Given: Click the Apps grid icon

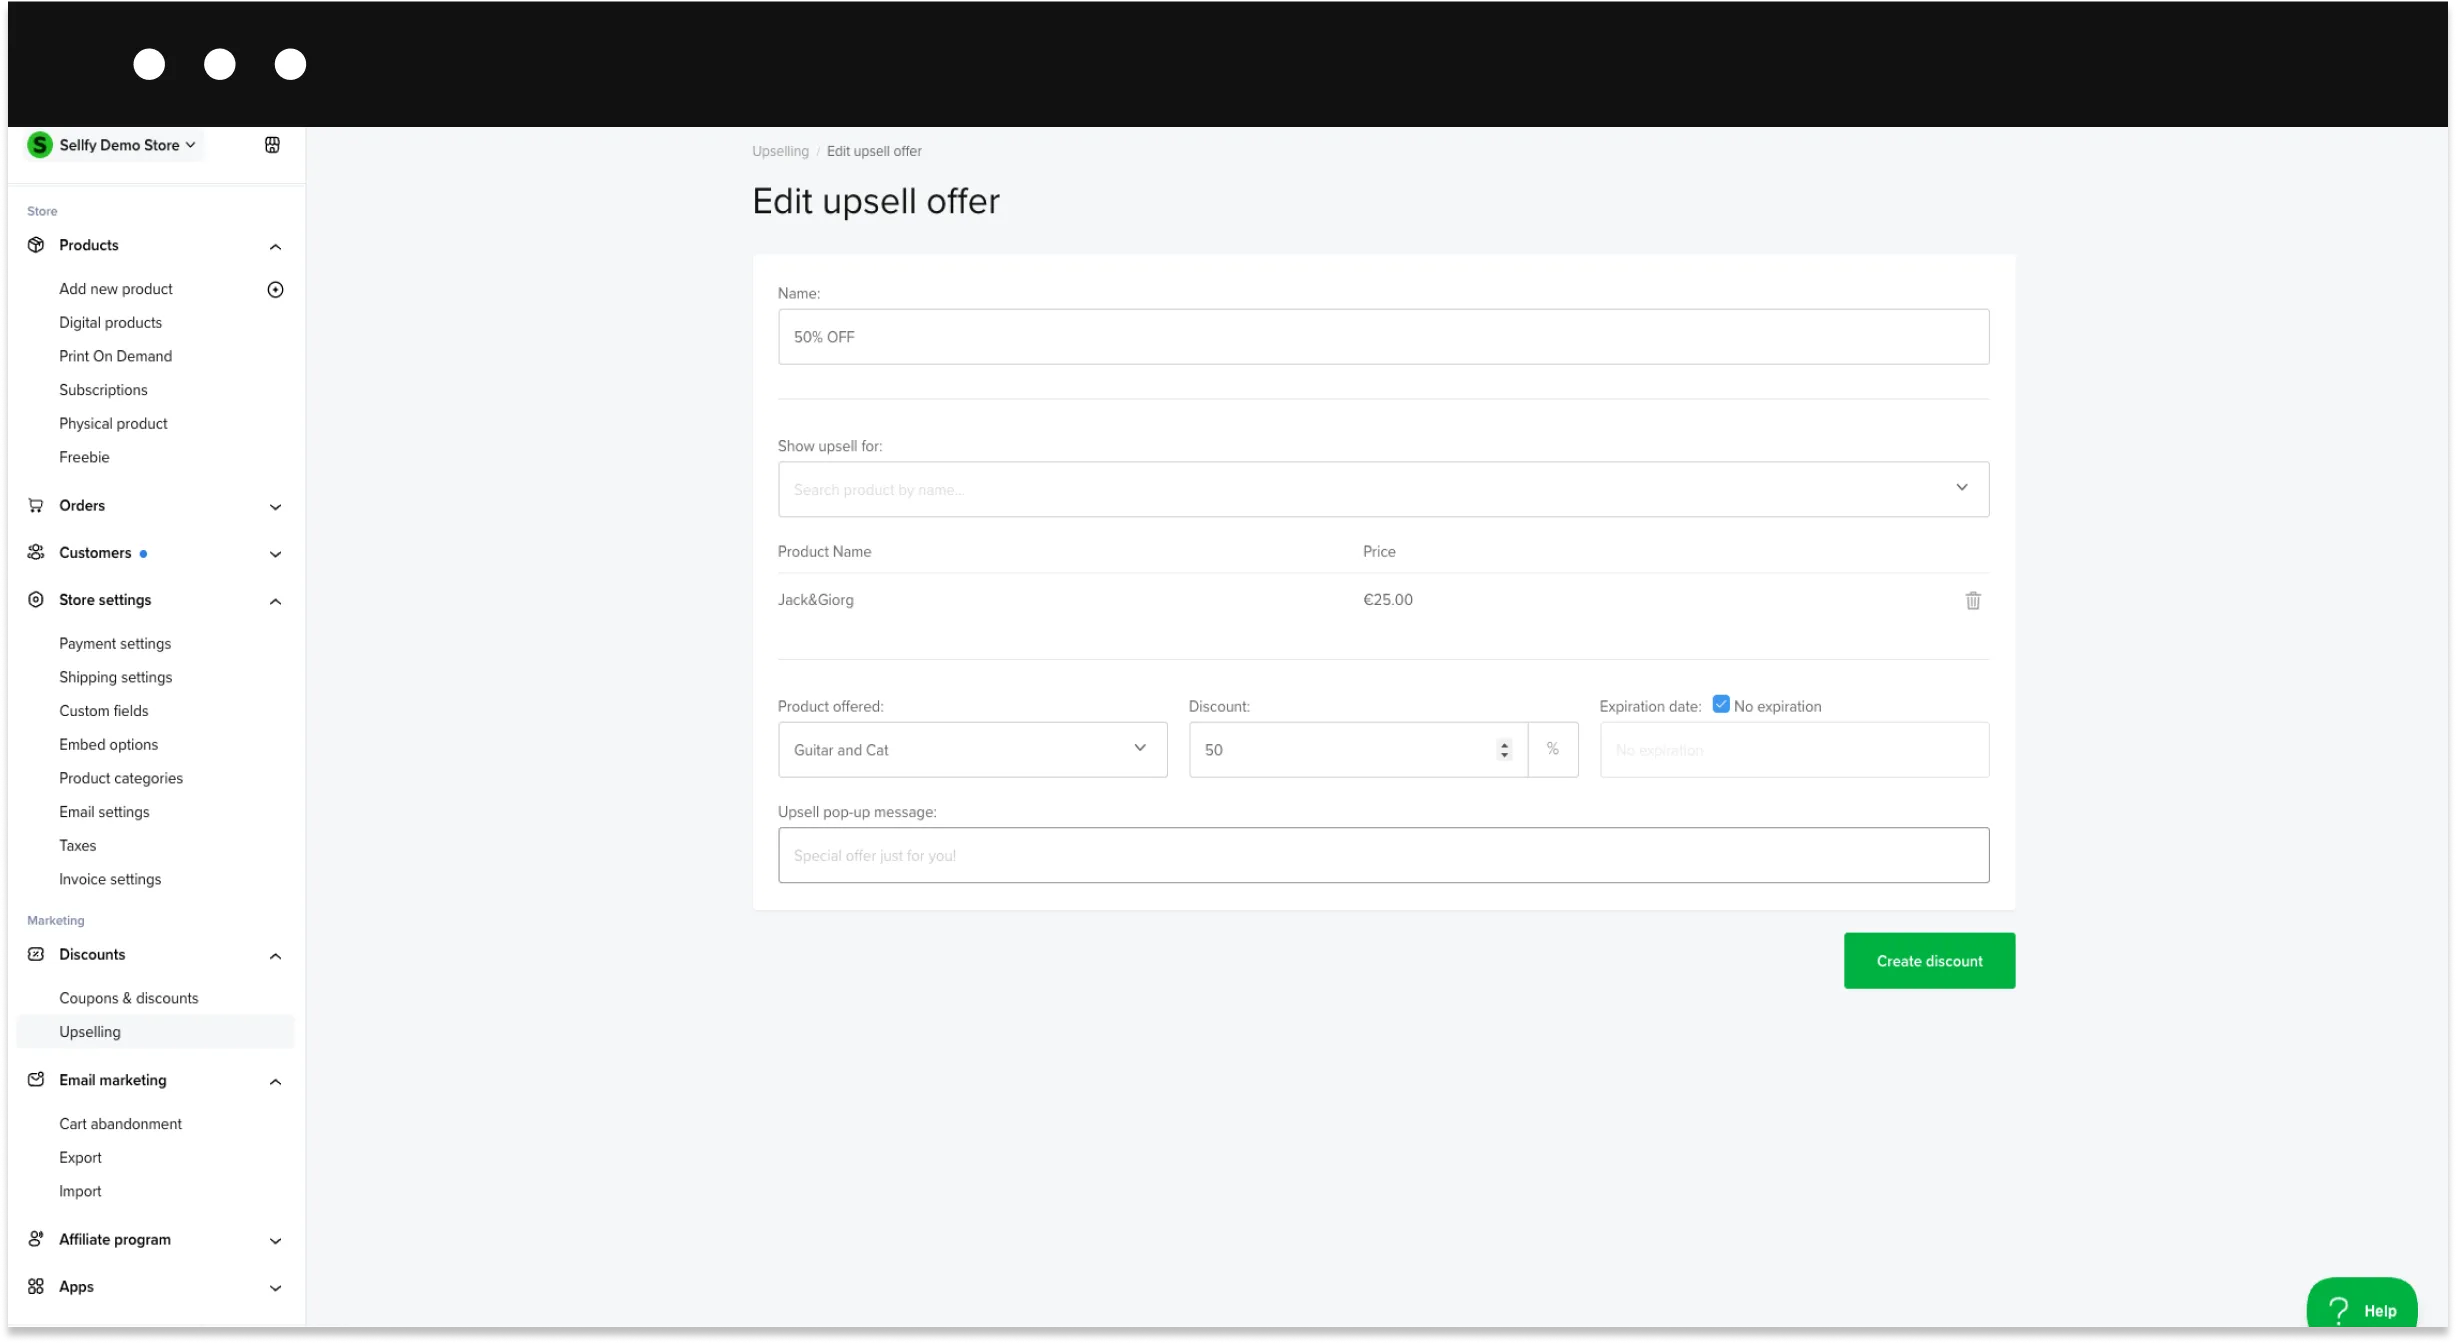Looking at the screenshot, I should pos(36,1287).
